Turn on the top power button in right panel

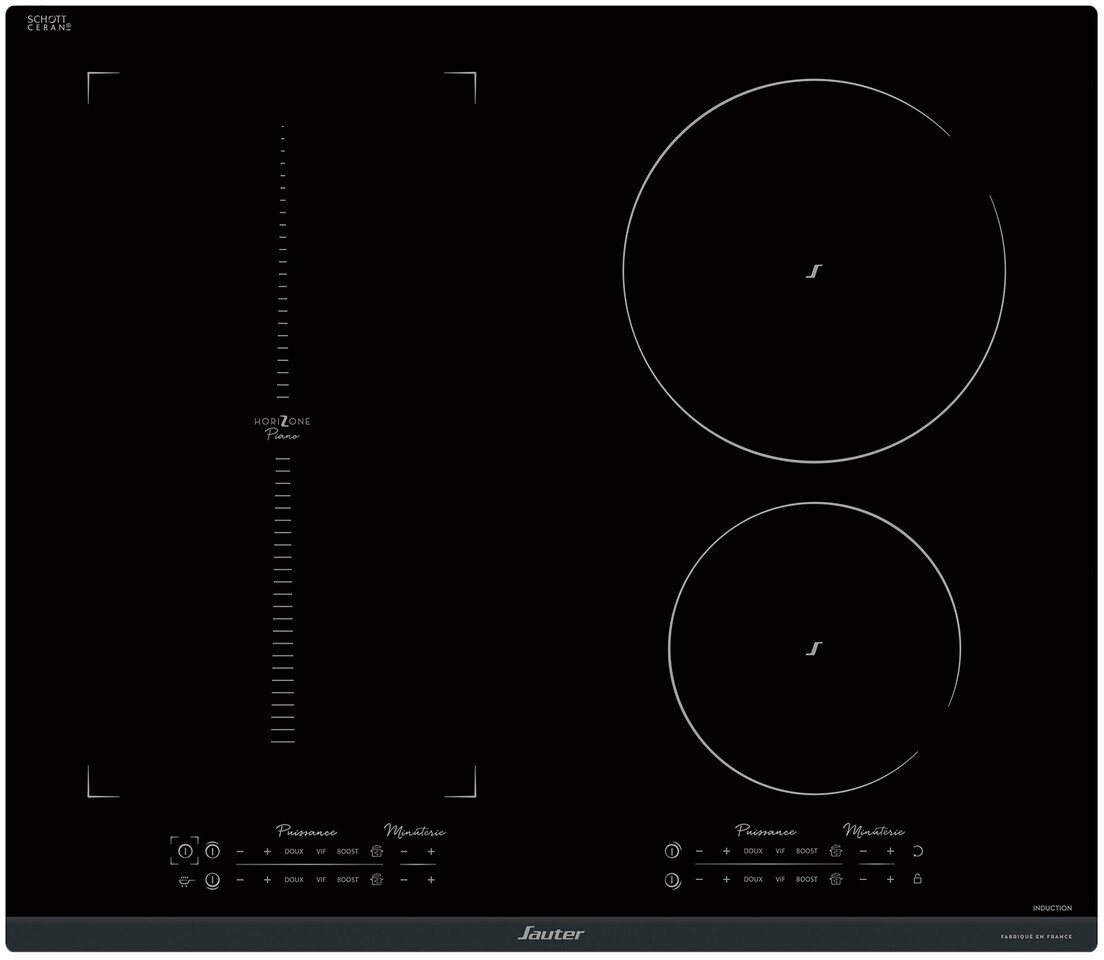point(672,852)
